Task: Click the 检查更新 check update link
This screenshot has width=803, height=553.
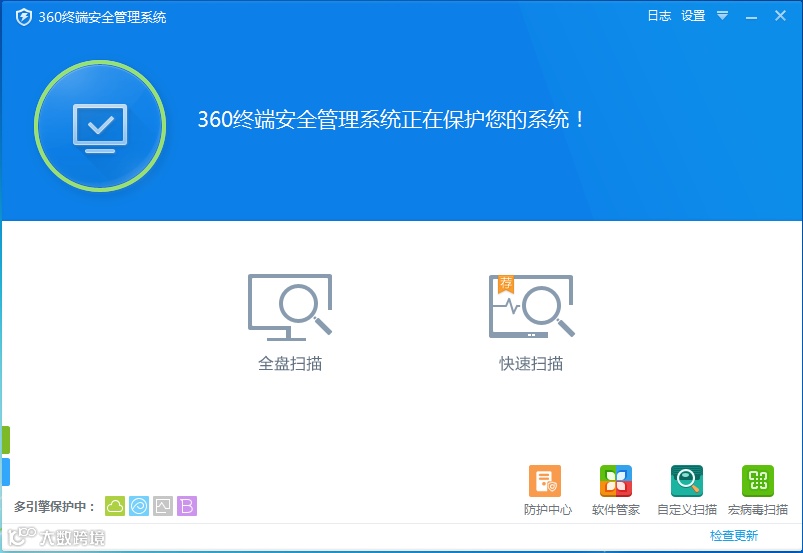Action: (x=733, y=536)
